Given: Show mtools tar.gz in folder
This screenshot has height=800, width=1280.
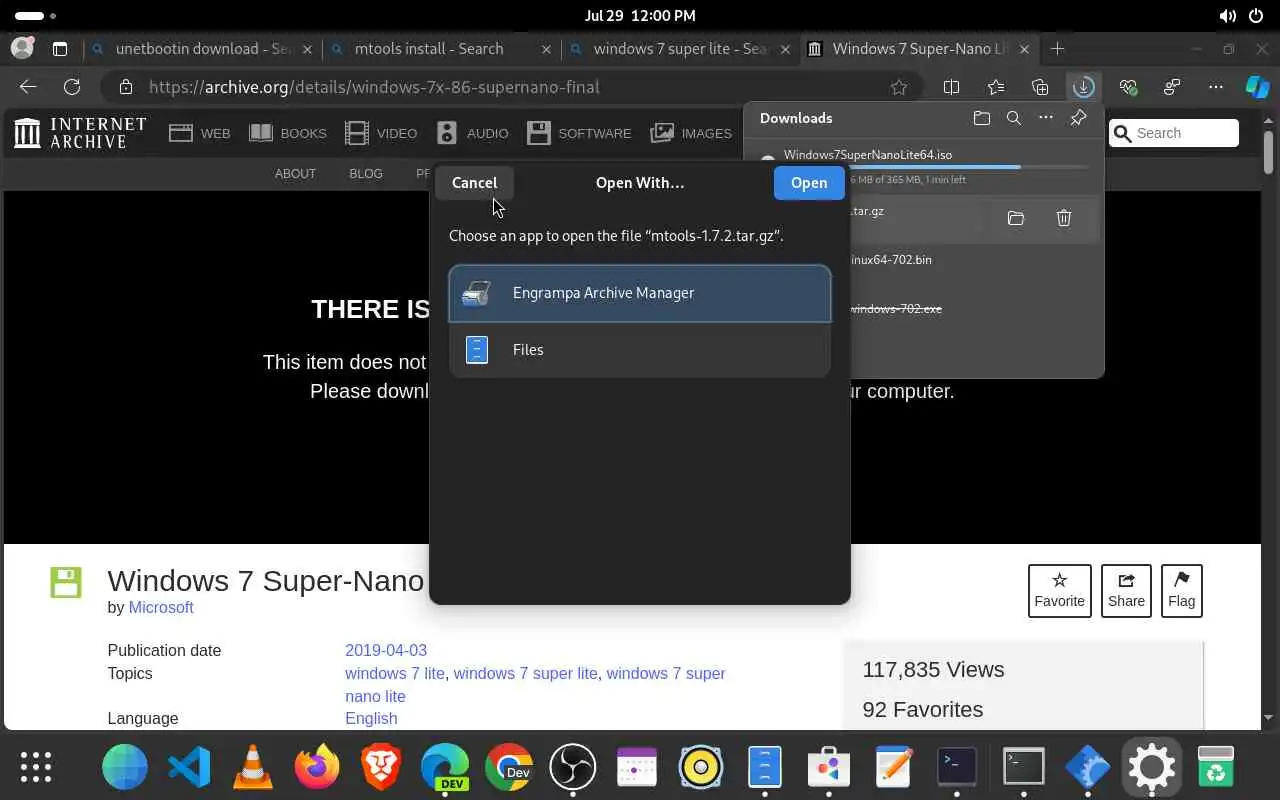Looking at the screenshot, I should pos(1016,218).
